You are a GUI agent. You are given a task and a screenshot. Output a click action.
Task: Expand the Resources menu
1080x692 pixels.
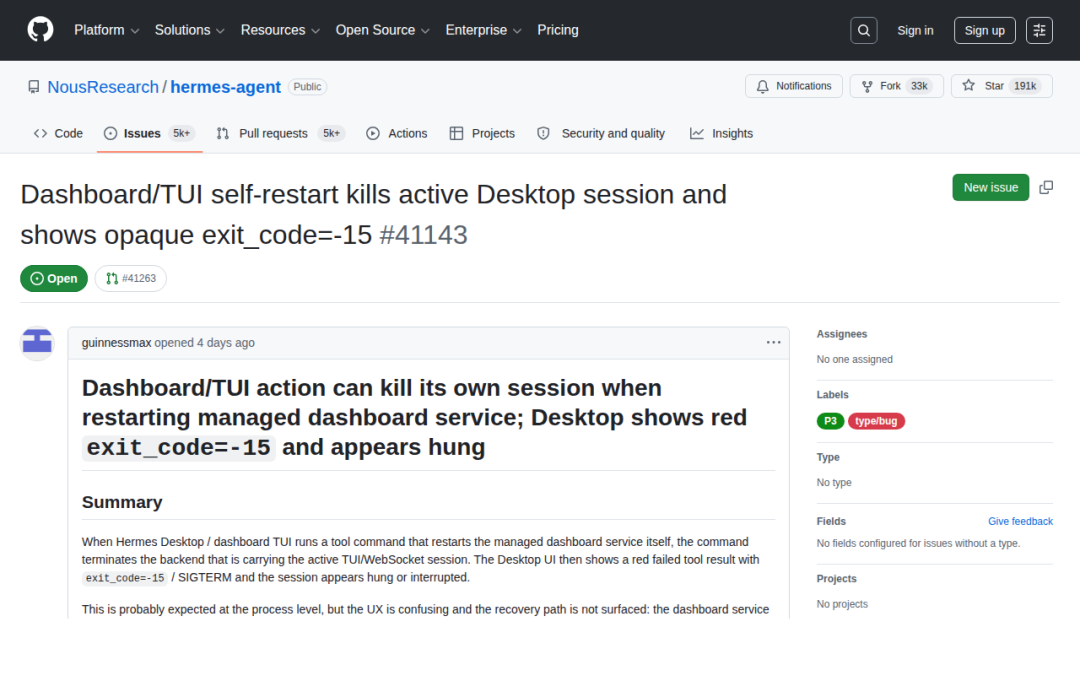tap(280, 30)
